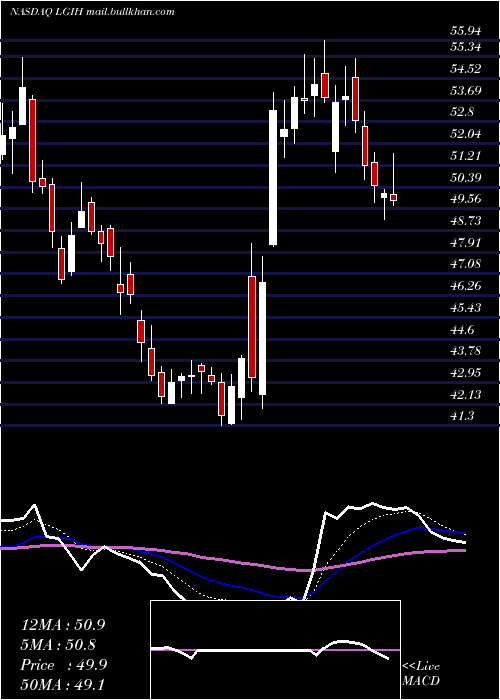Screen dimensions: 500x700
Task: Click the 50.39 price axis label
Action: click(x=466, y=177)
